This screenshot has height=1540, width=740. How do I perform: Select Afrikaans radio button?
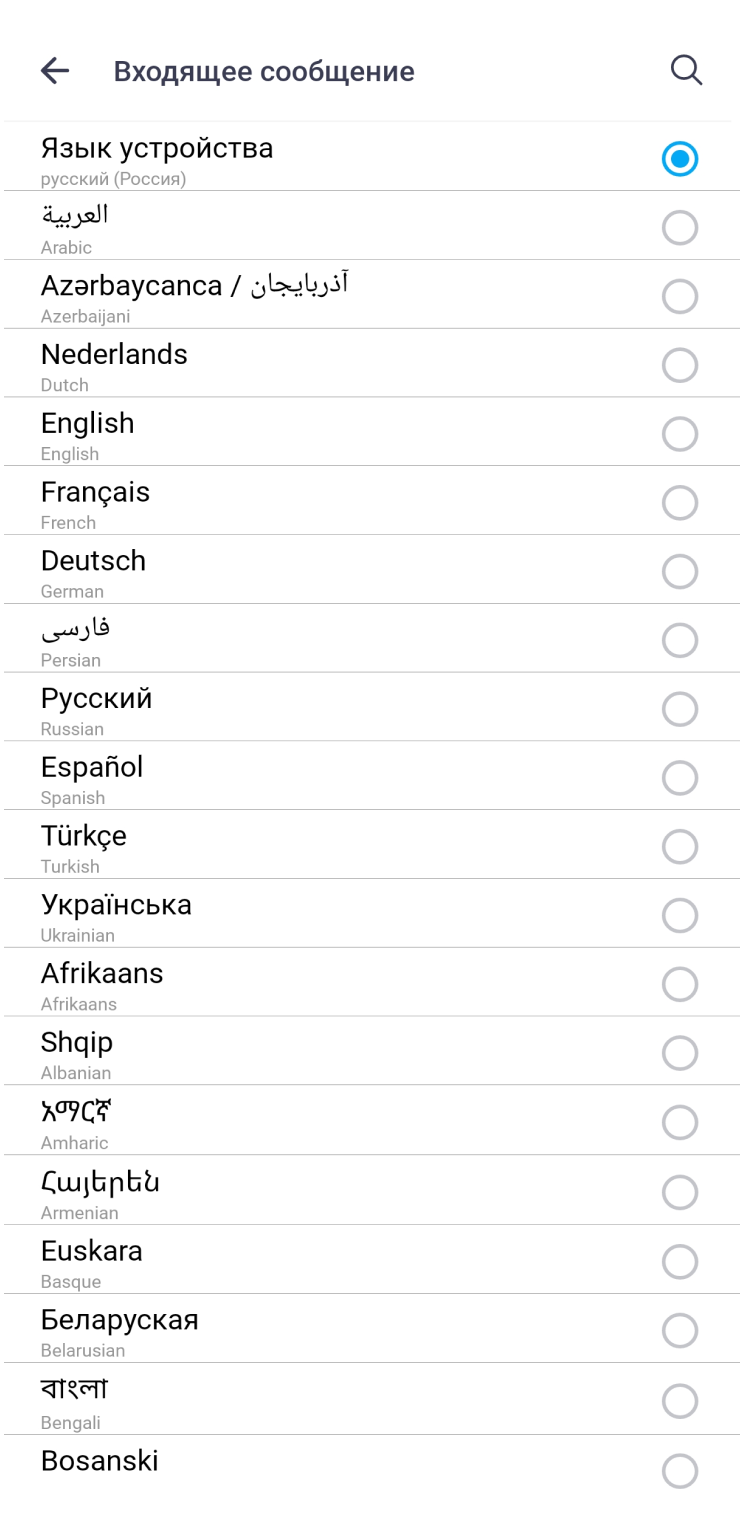click(680, 985)
